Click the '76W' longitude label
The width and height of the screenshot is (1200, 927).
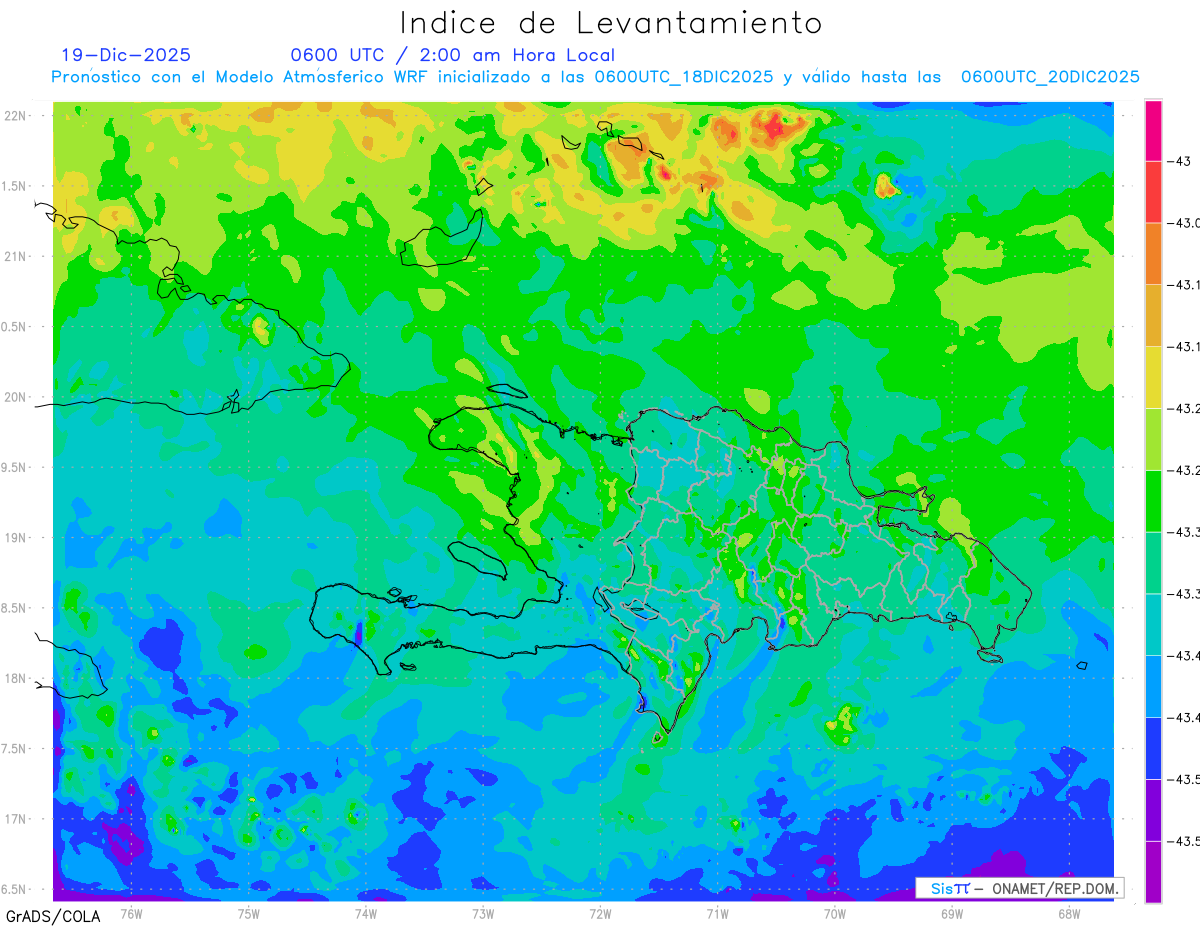coord(131,913)
